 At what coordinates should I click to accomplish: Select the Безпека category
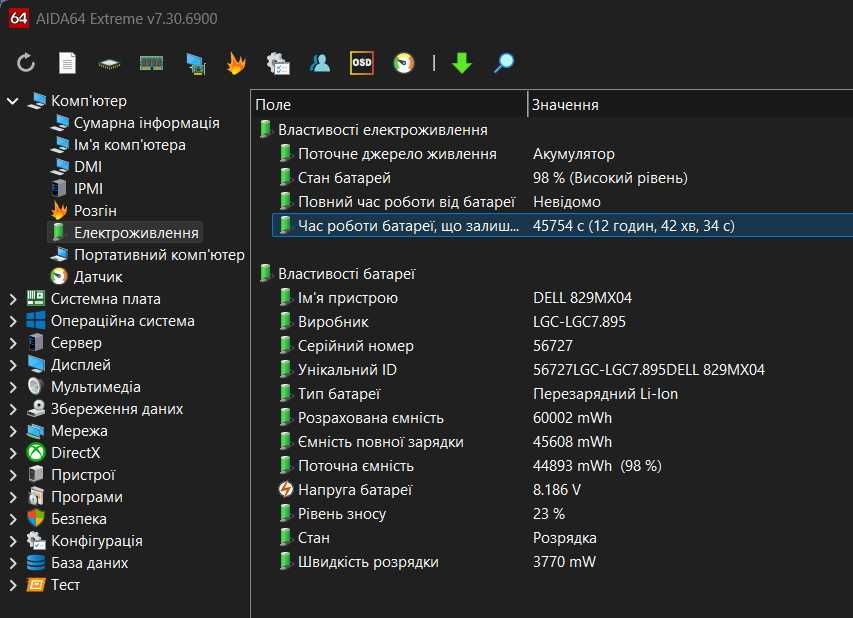78,518
